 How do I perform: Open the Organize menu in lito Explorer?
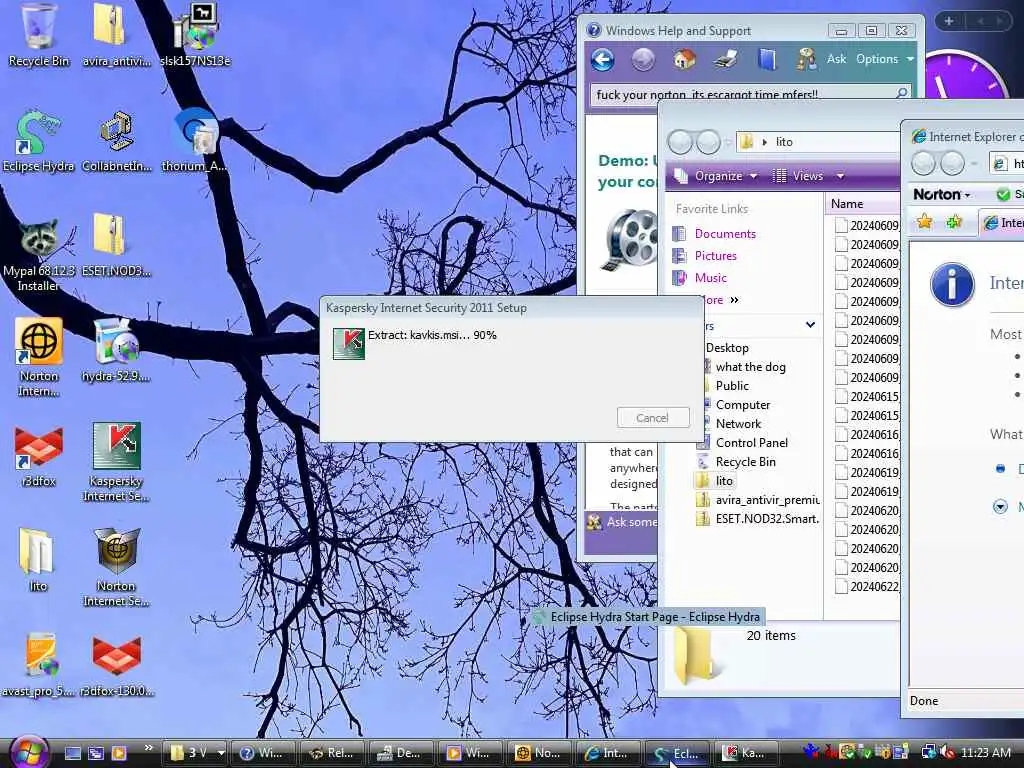tap(716, 176)
